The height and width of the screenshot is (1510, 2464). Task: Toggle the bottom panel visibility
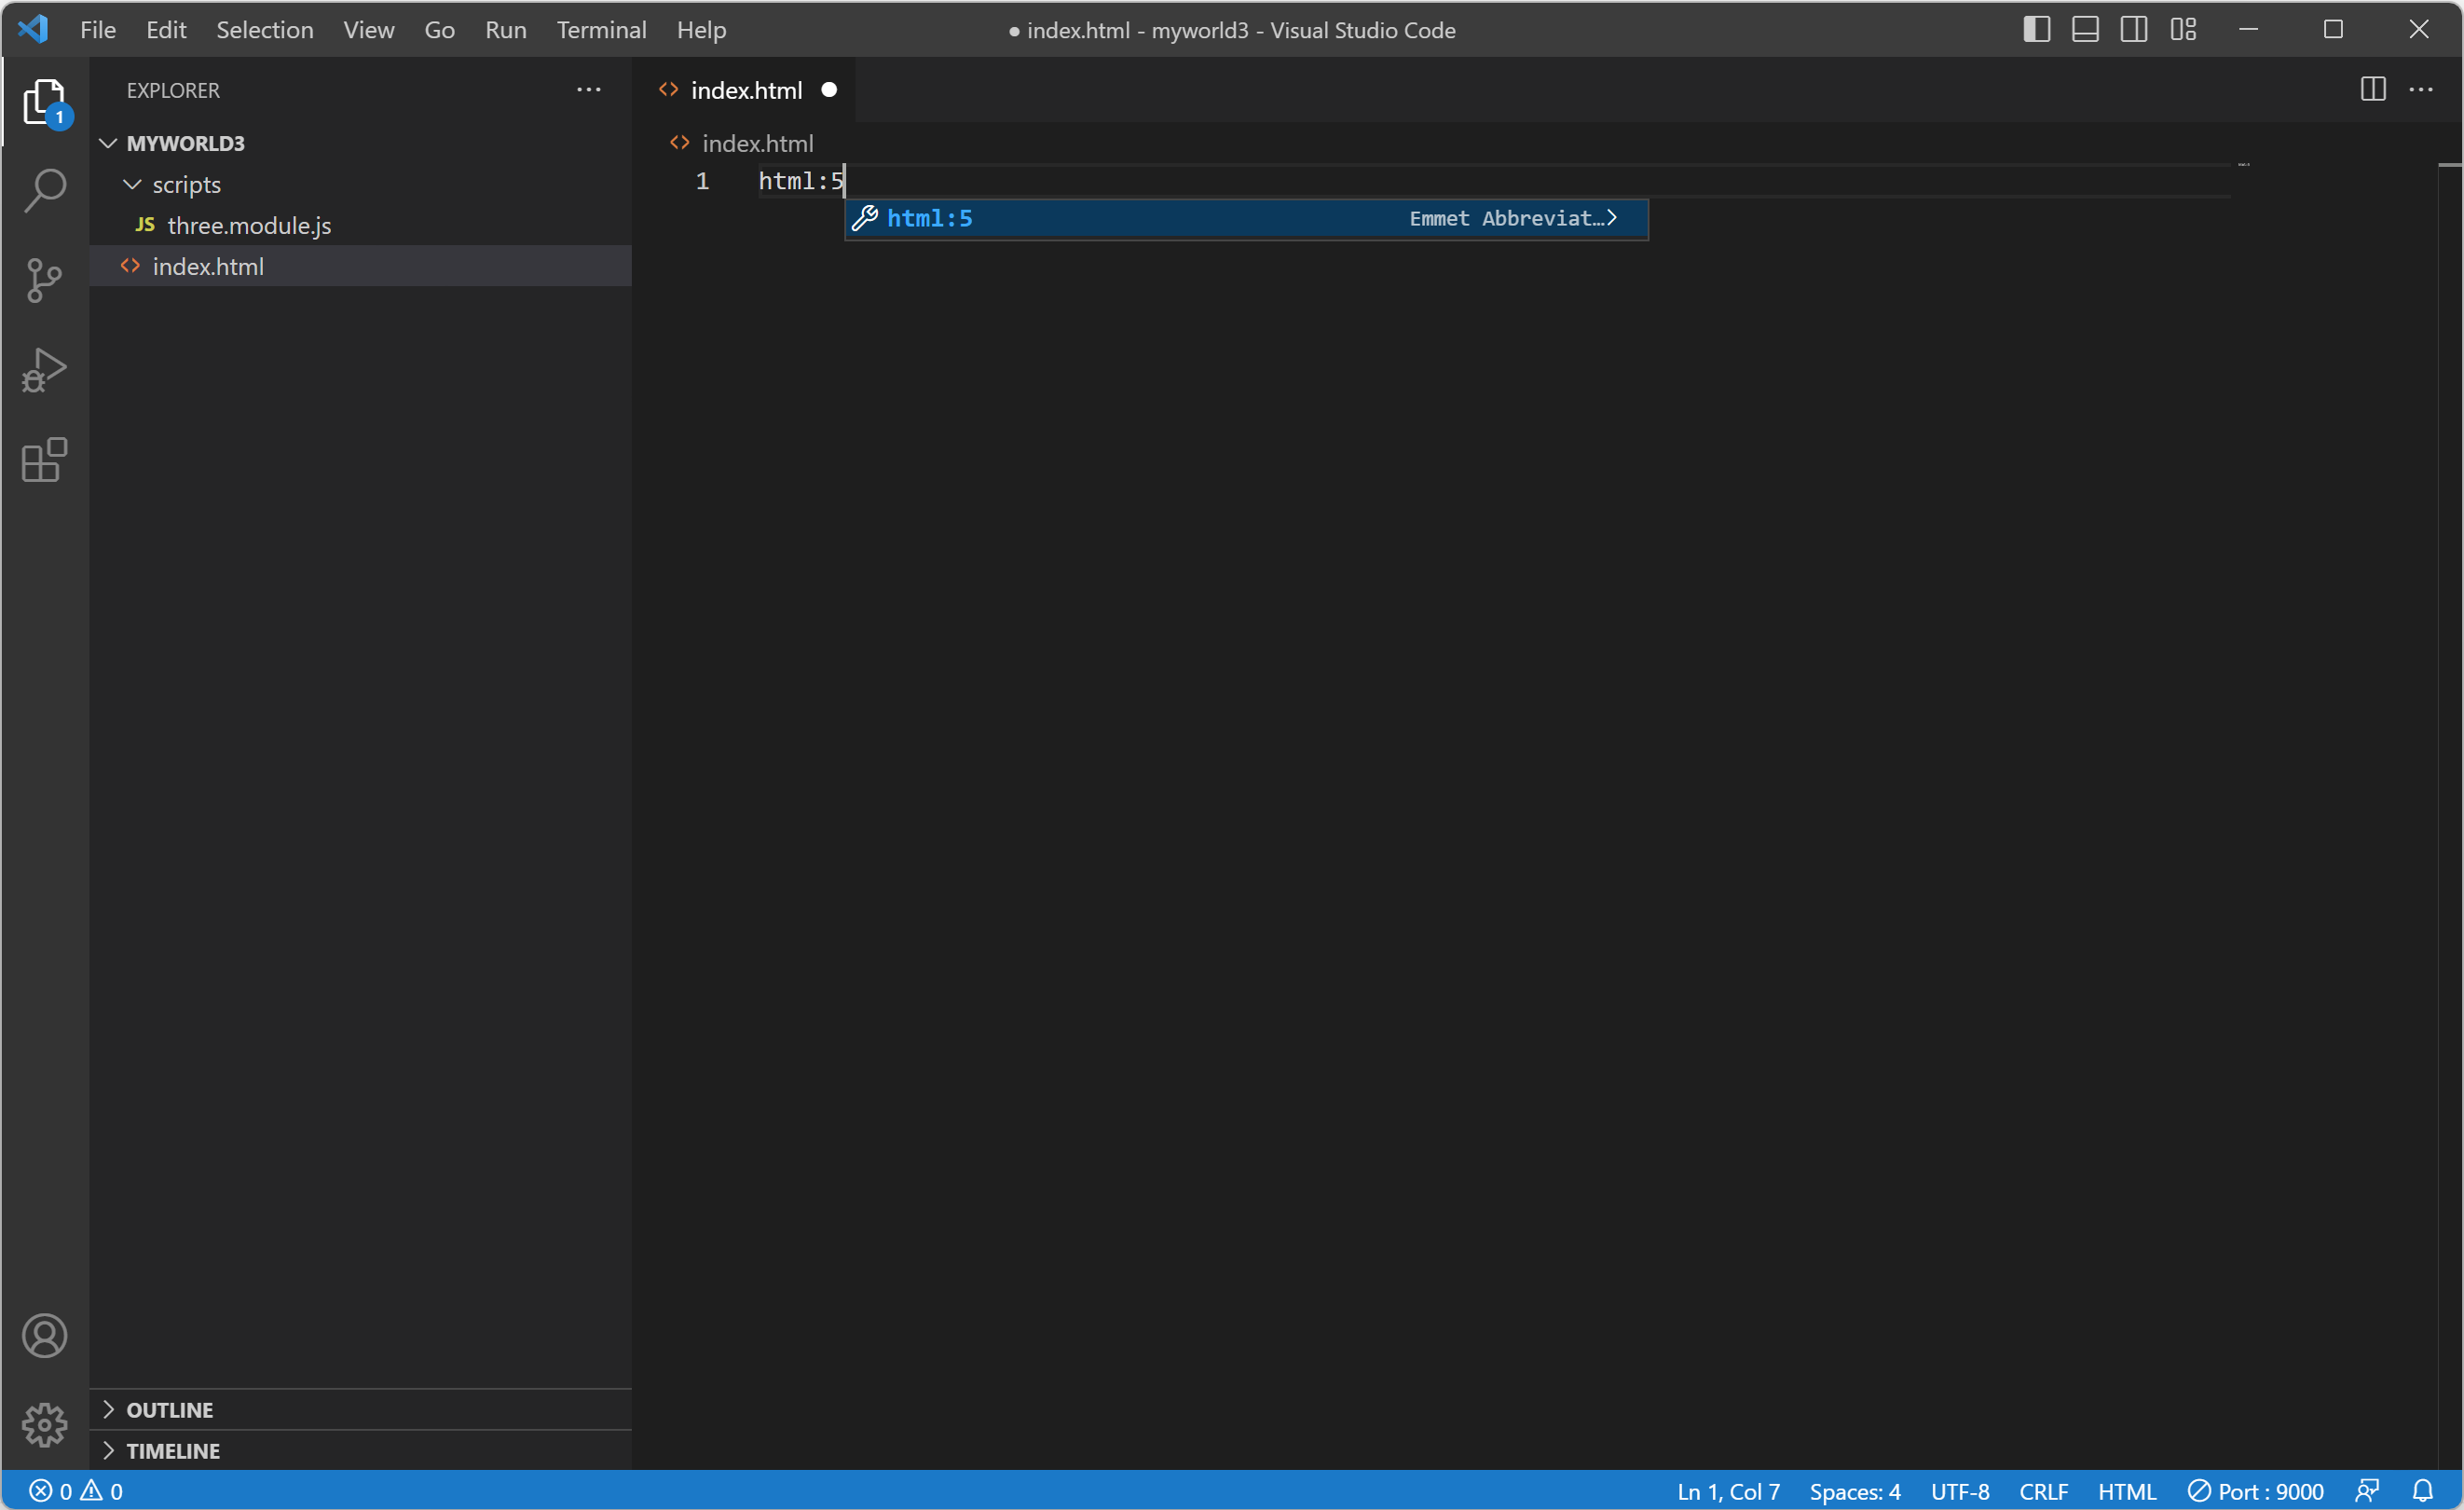[x=2085, y=30]
